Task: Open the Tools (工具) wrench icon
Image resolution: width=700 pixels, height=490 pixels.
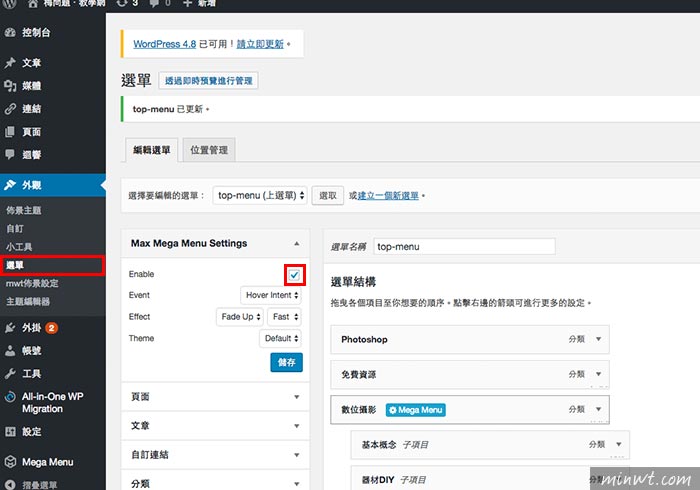Action: coord(10,374)
